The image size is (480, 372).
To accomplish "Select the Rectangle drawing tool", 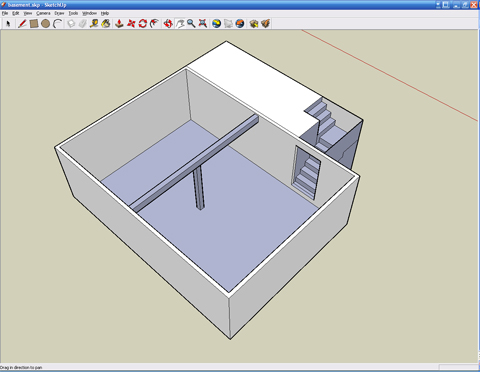I will click(34, 24).
